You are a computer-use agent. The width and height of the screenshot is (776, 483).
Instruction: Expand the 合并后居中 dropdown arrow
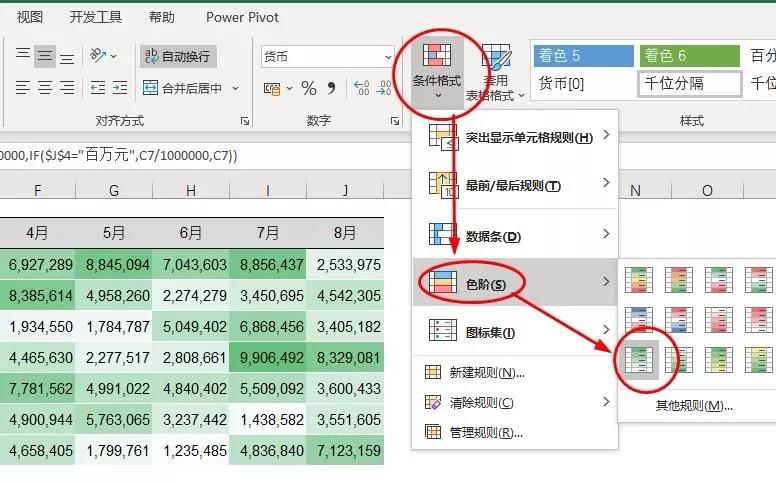pos(236,88)
